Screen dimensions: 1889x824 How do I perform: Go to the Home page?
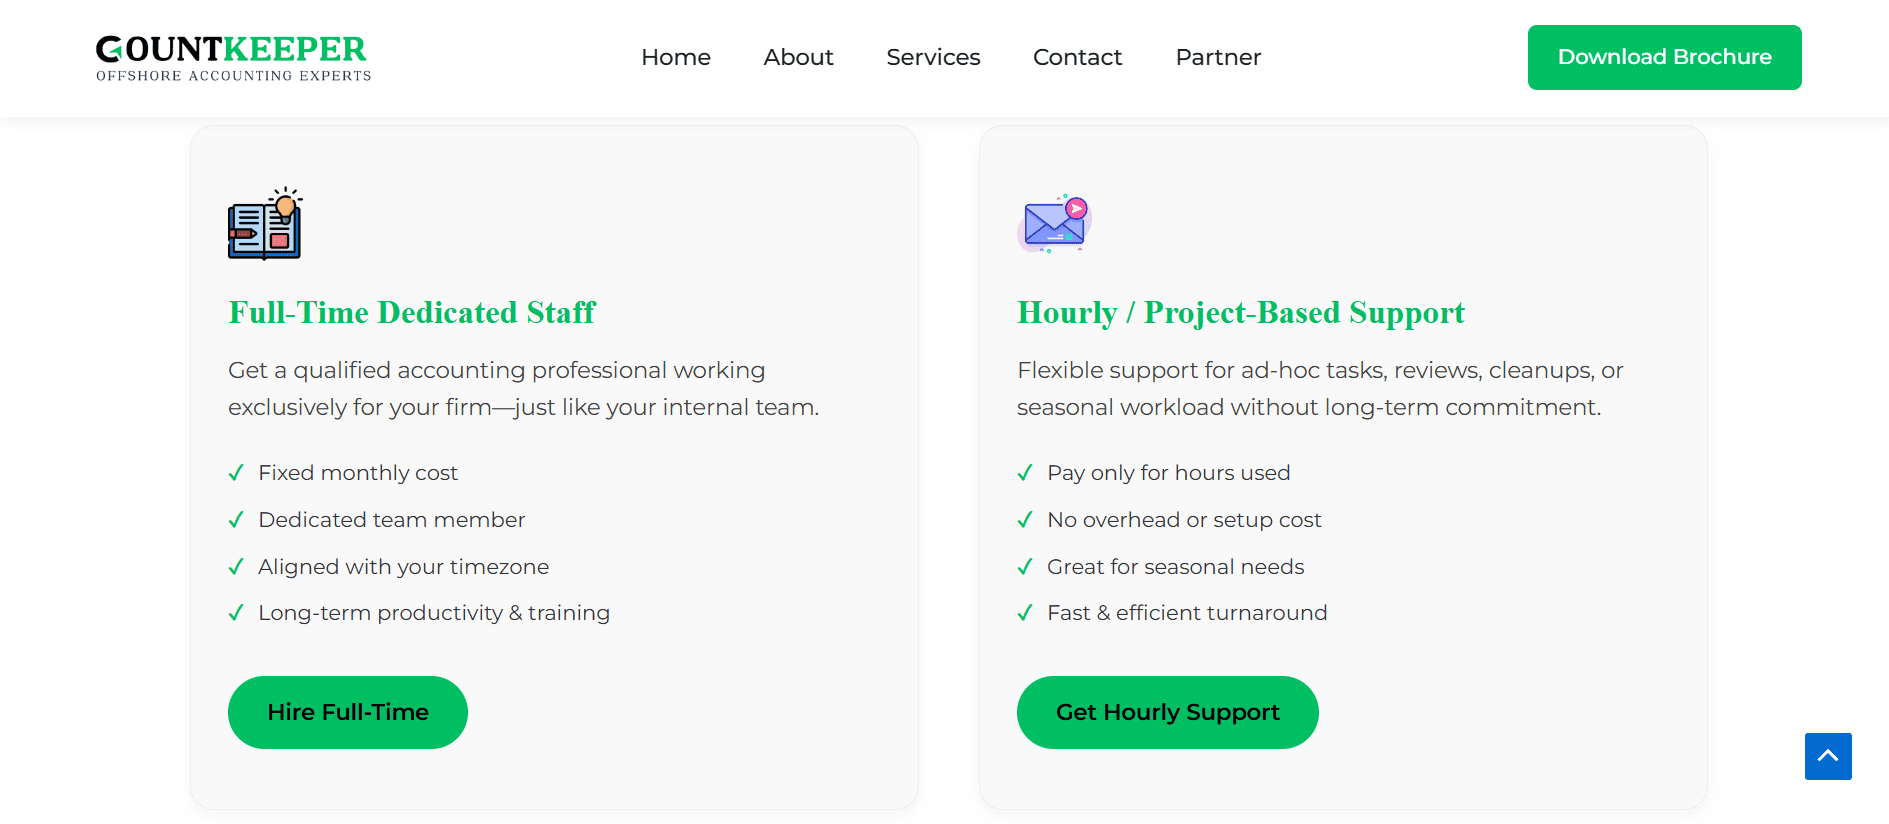[x=676, y=57]
